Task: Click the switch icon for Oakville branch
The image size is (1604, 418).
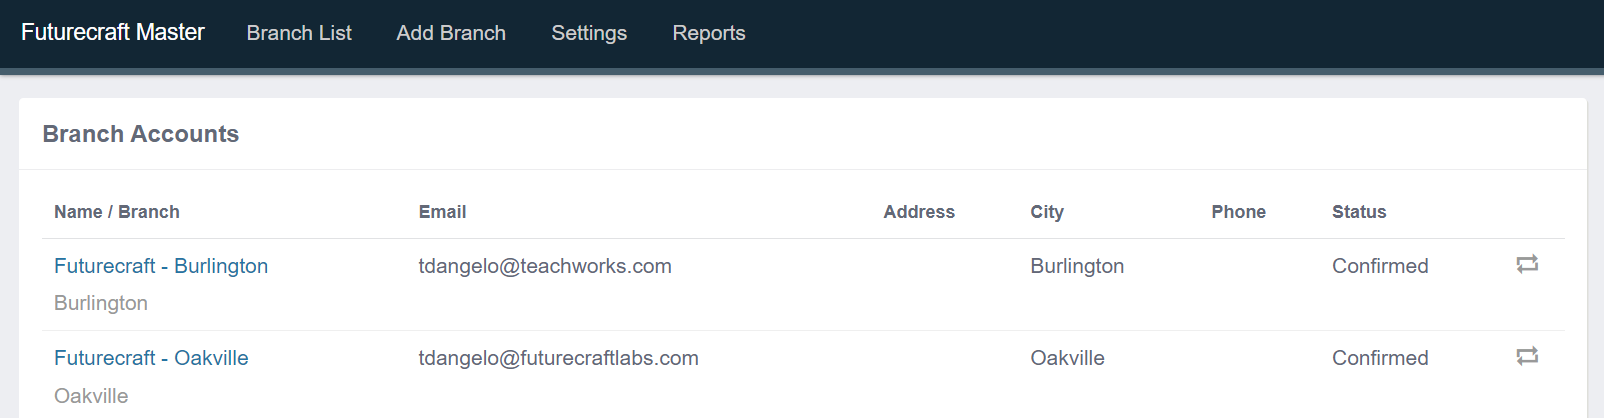Action: click(x=1527, y=356)
